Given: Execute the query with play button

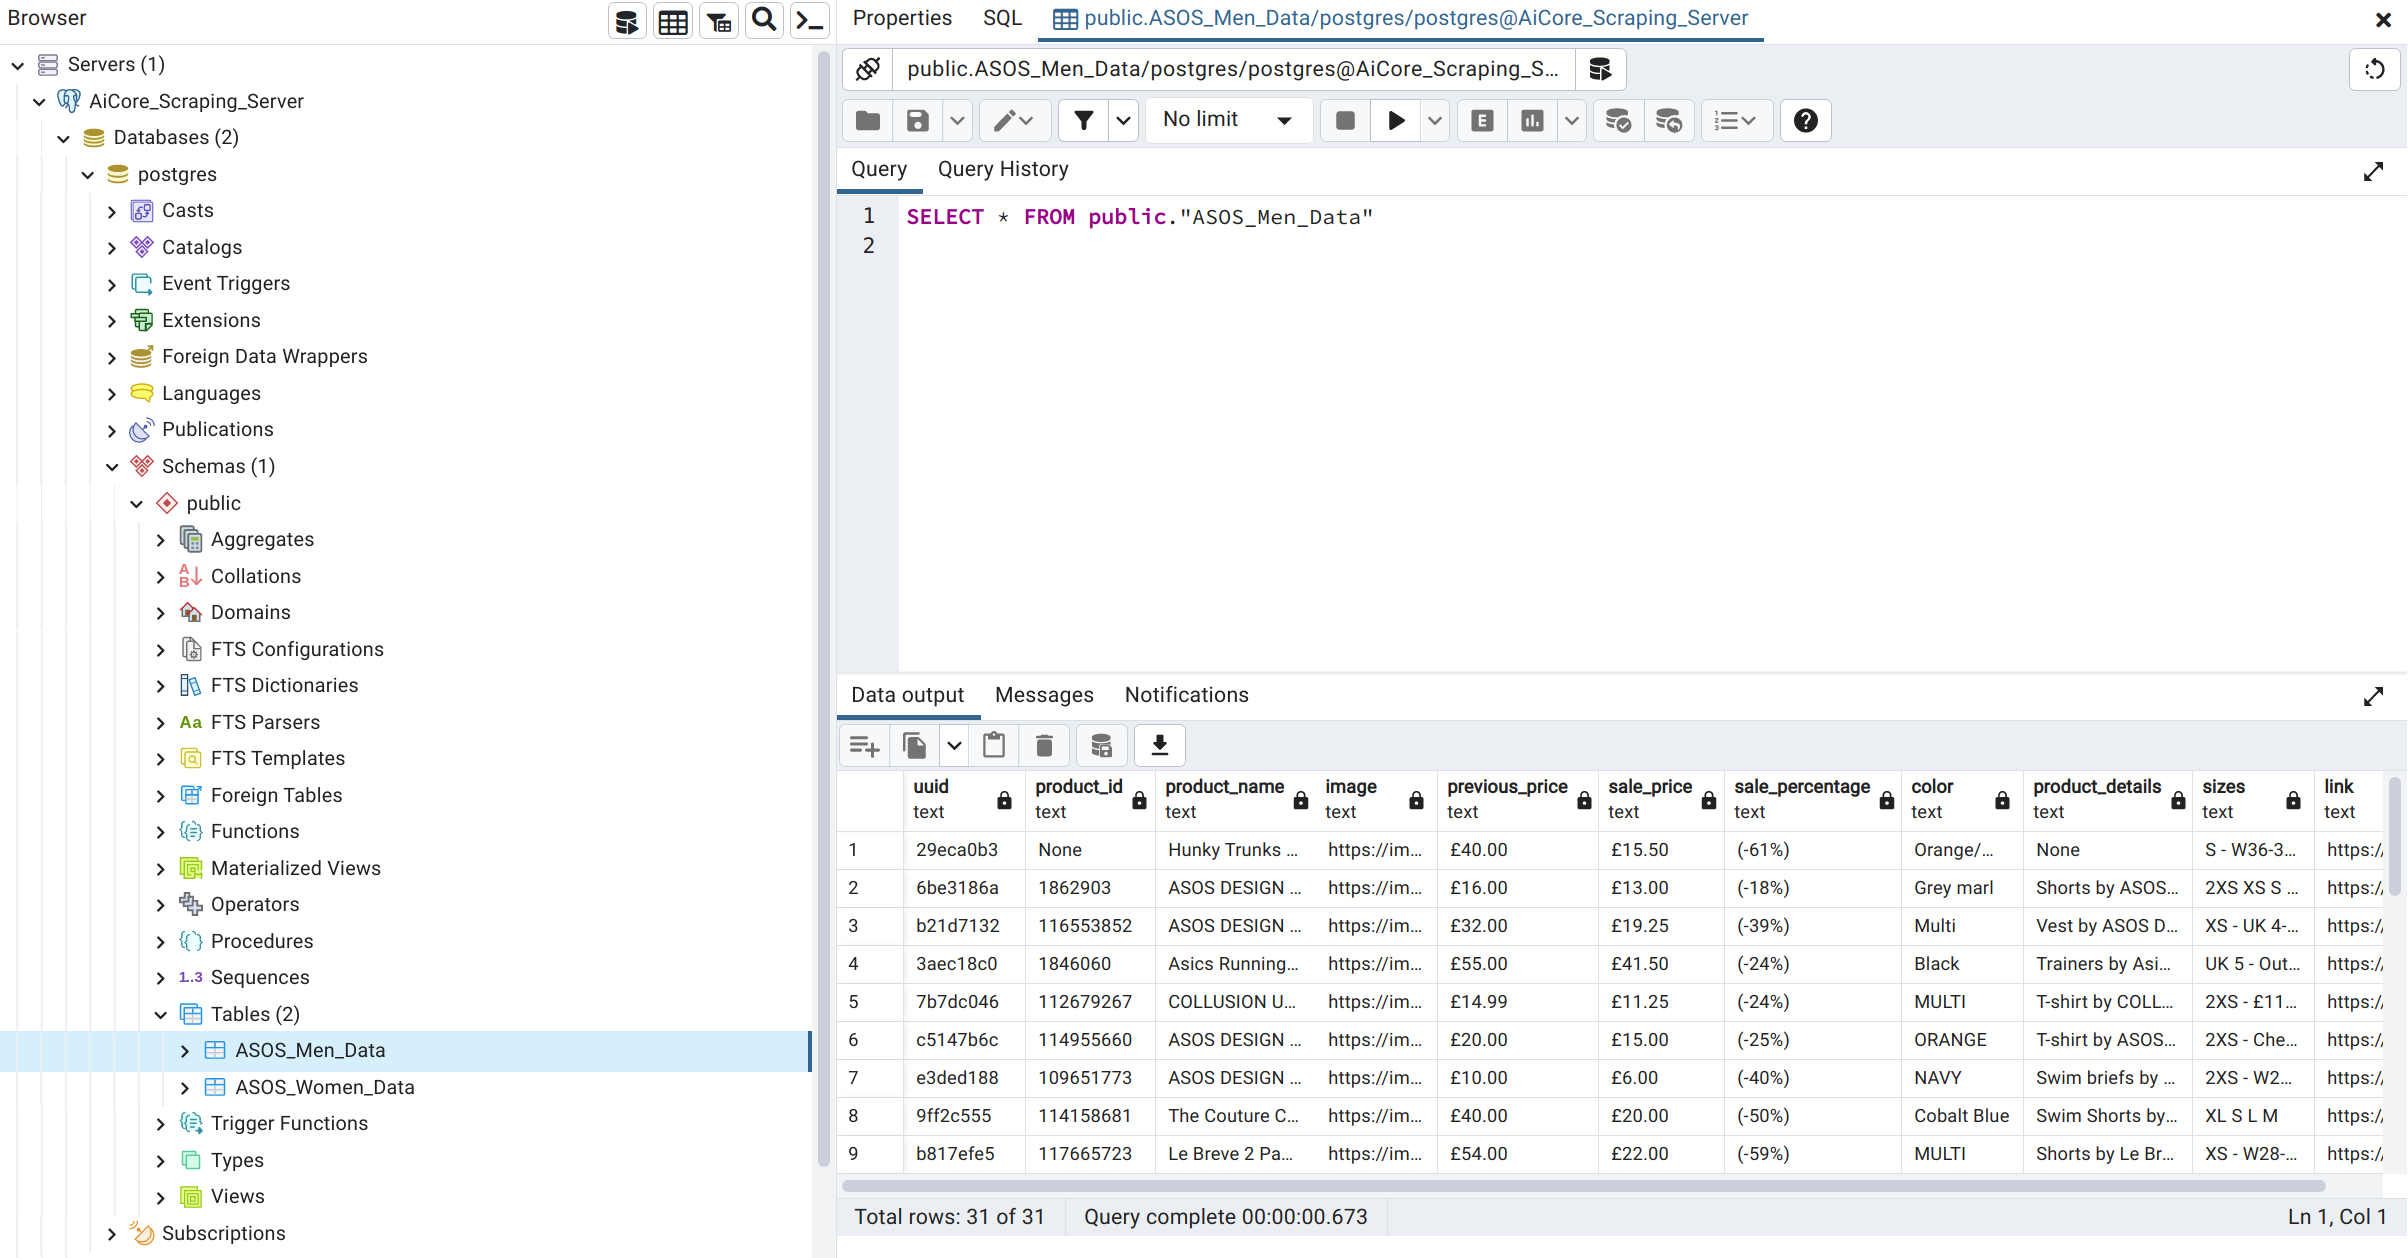Looking at the screenshot, I should [x=1396, y=121].
